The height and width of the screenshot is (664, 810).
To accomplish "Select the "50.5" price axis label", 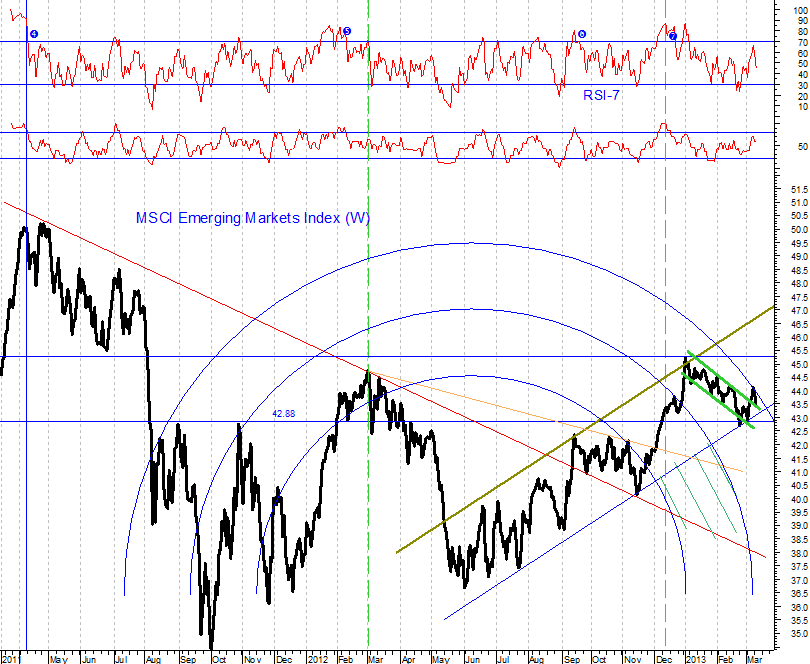I will (799, 216).
